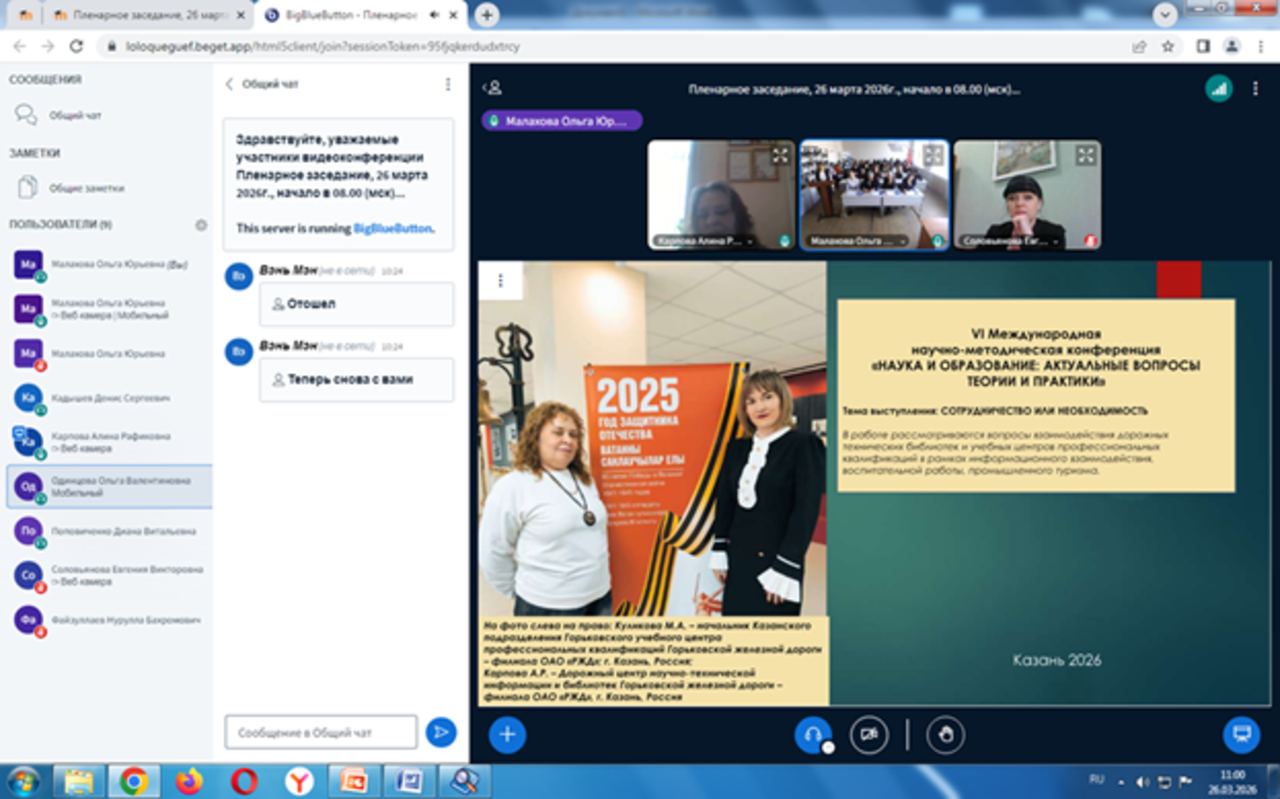Image resolution: width=1280 pixels, height=799 pixels.
Task: Expand Карпова Алина webcam to fullscreen
Action: pos(780,155)
